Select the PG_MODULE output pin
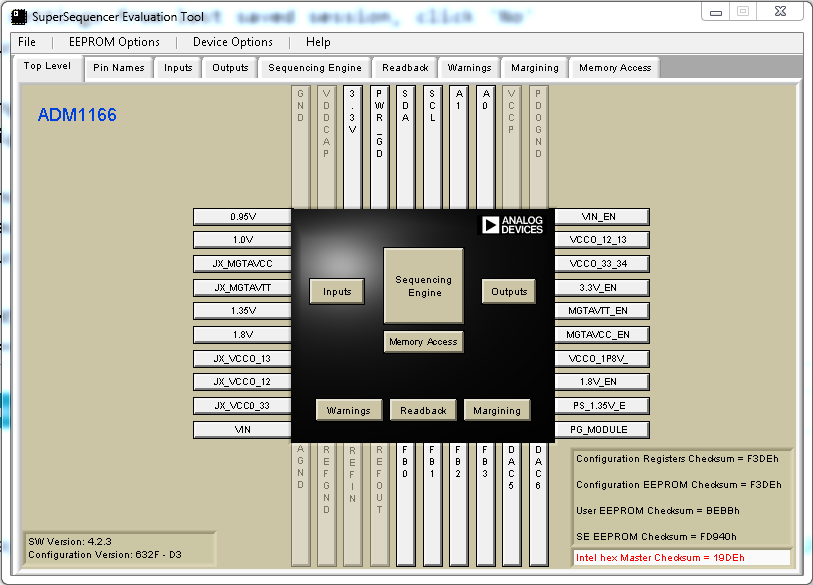This screenshot has width=813, height=585. (601, 429)
